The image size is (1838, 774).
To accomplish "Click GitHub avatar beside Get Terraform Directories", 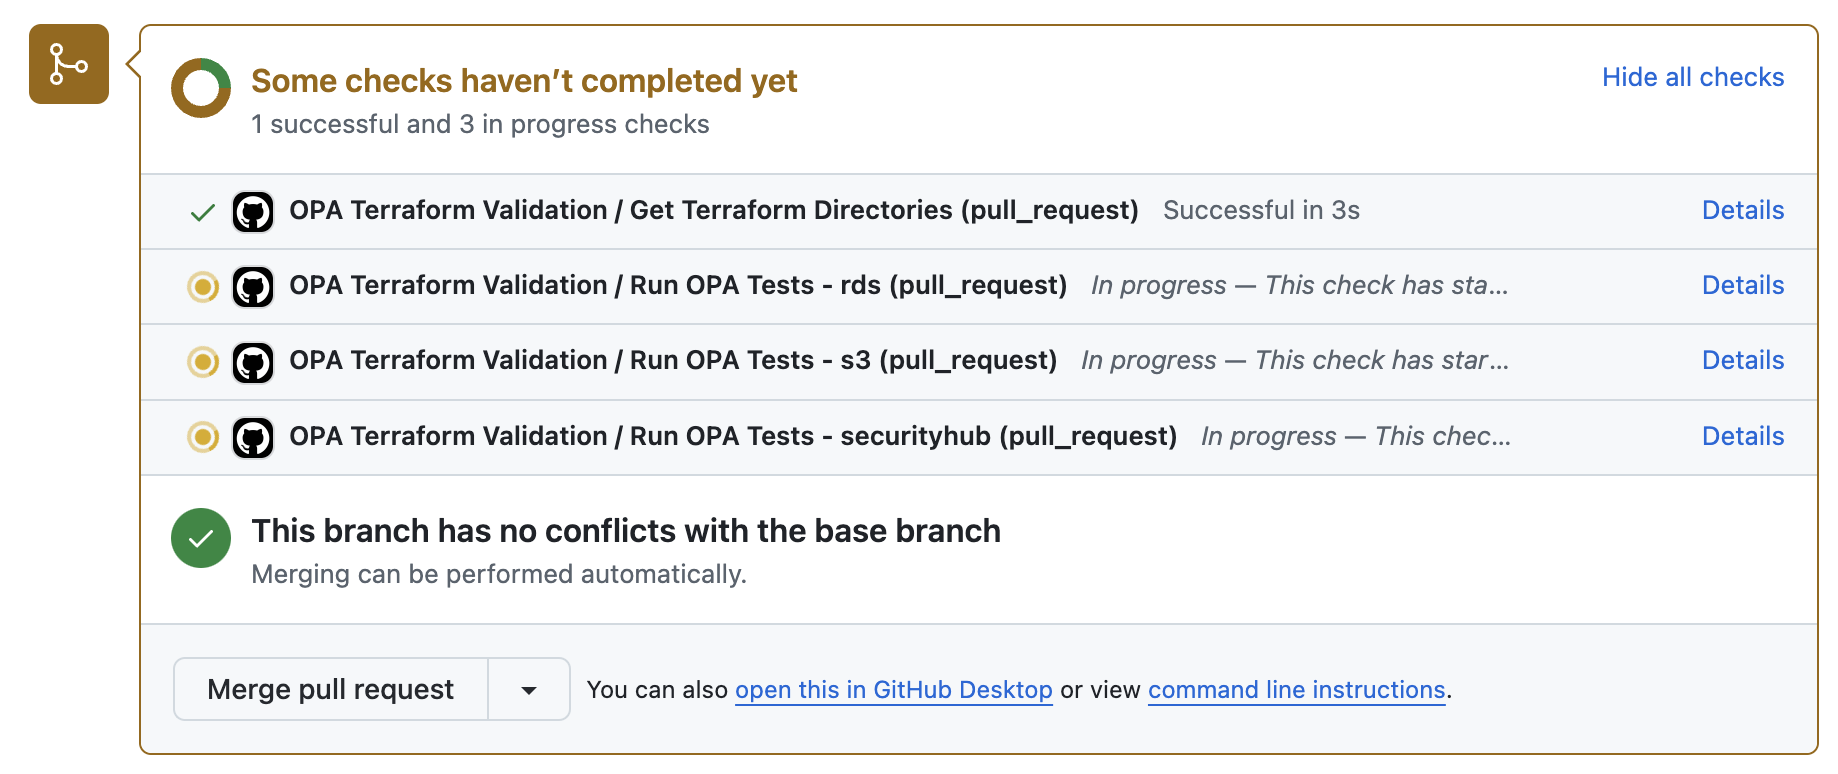I will 253,212.
